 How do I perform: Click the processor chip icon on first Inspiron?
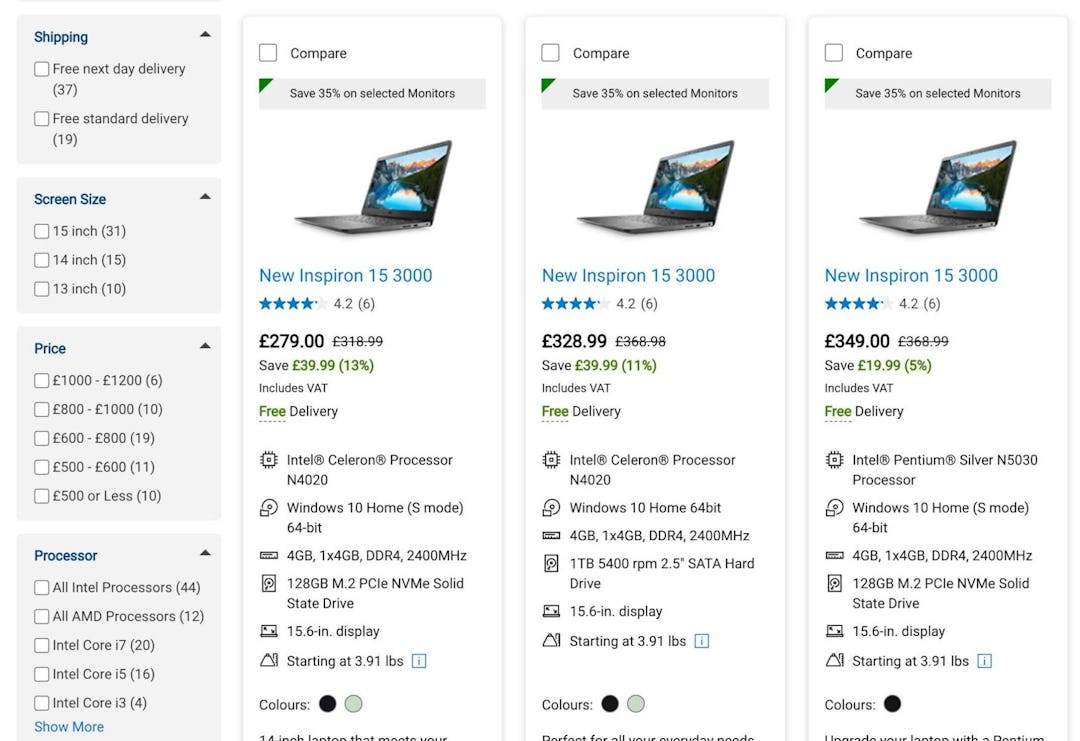pyautogui.click(x=268, y=460)
